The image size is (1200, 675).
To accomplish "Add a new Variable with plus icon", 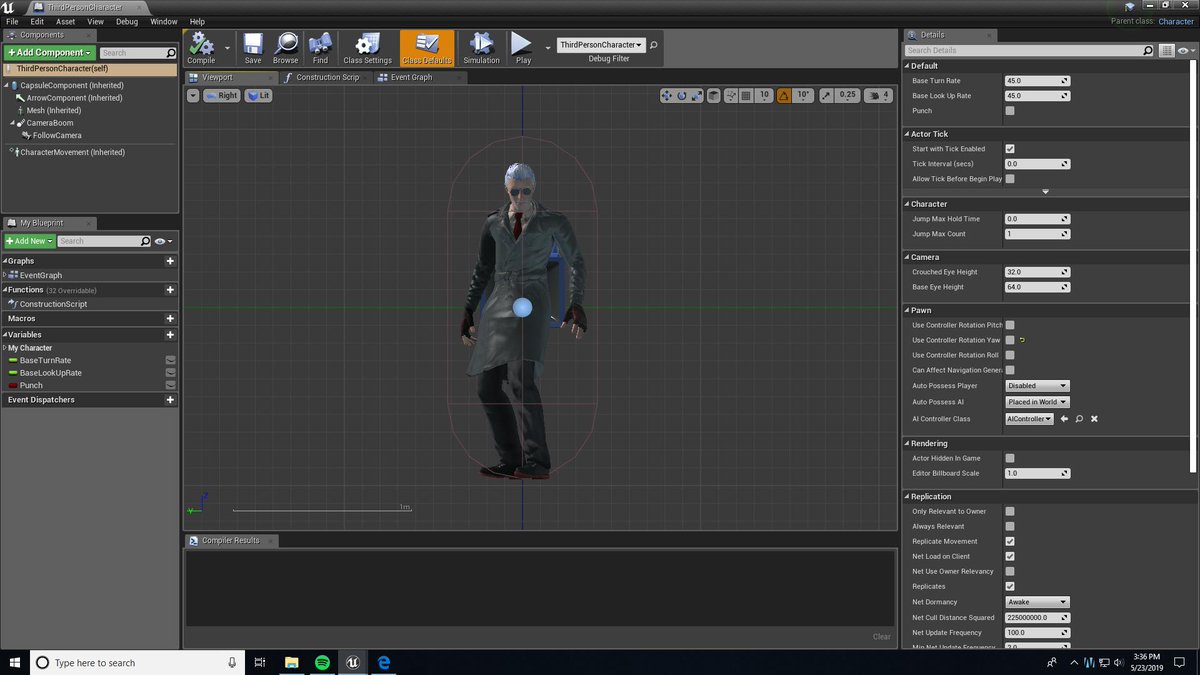I will (x=170, y=335).
